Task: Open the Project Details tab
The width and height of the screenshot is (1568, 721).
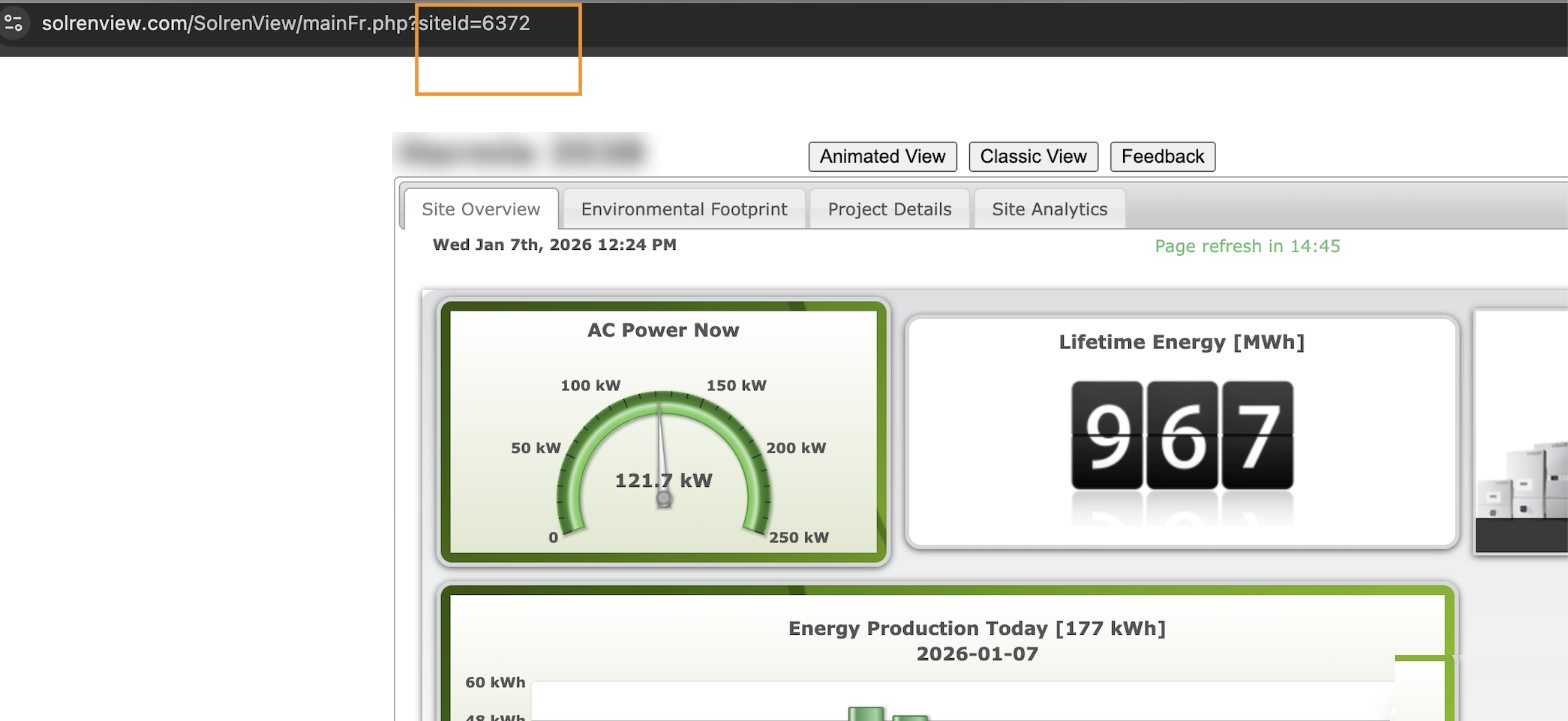Action: click(890, 209)
